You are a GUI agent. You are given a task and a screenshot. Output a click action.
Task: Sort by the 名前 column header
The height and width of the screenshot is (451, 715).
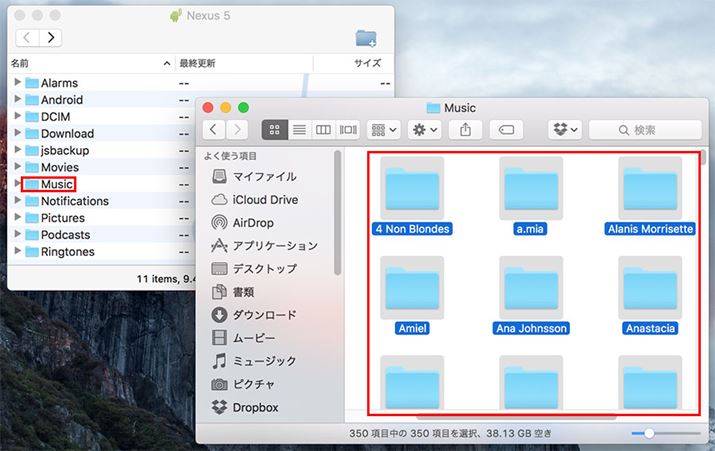21,63
